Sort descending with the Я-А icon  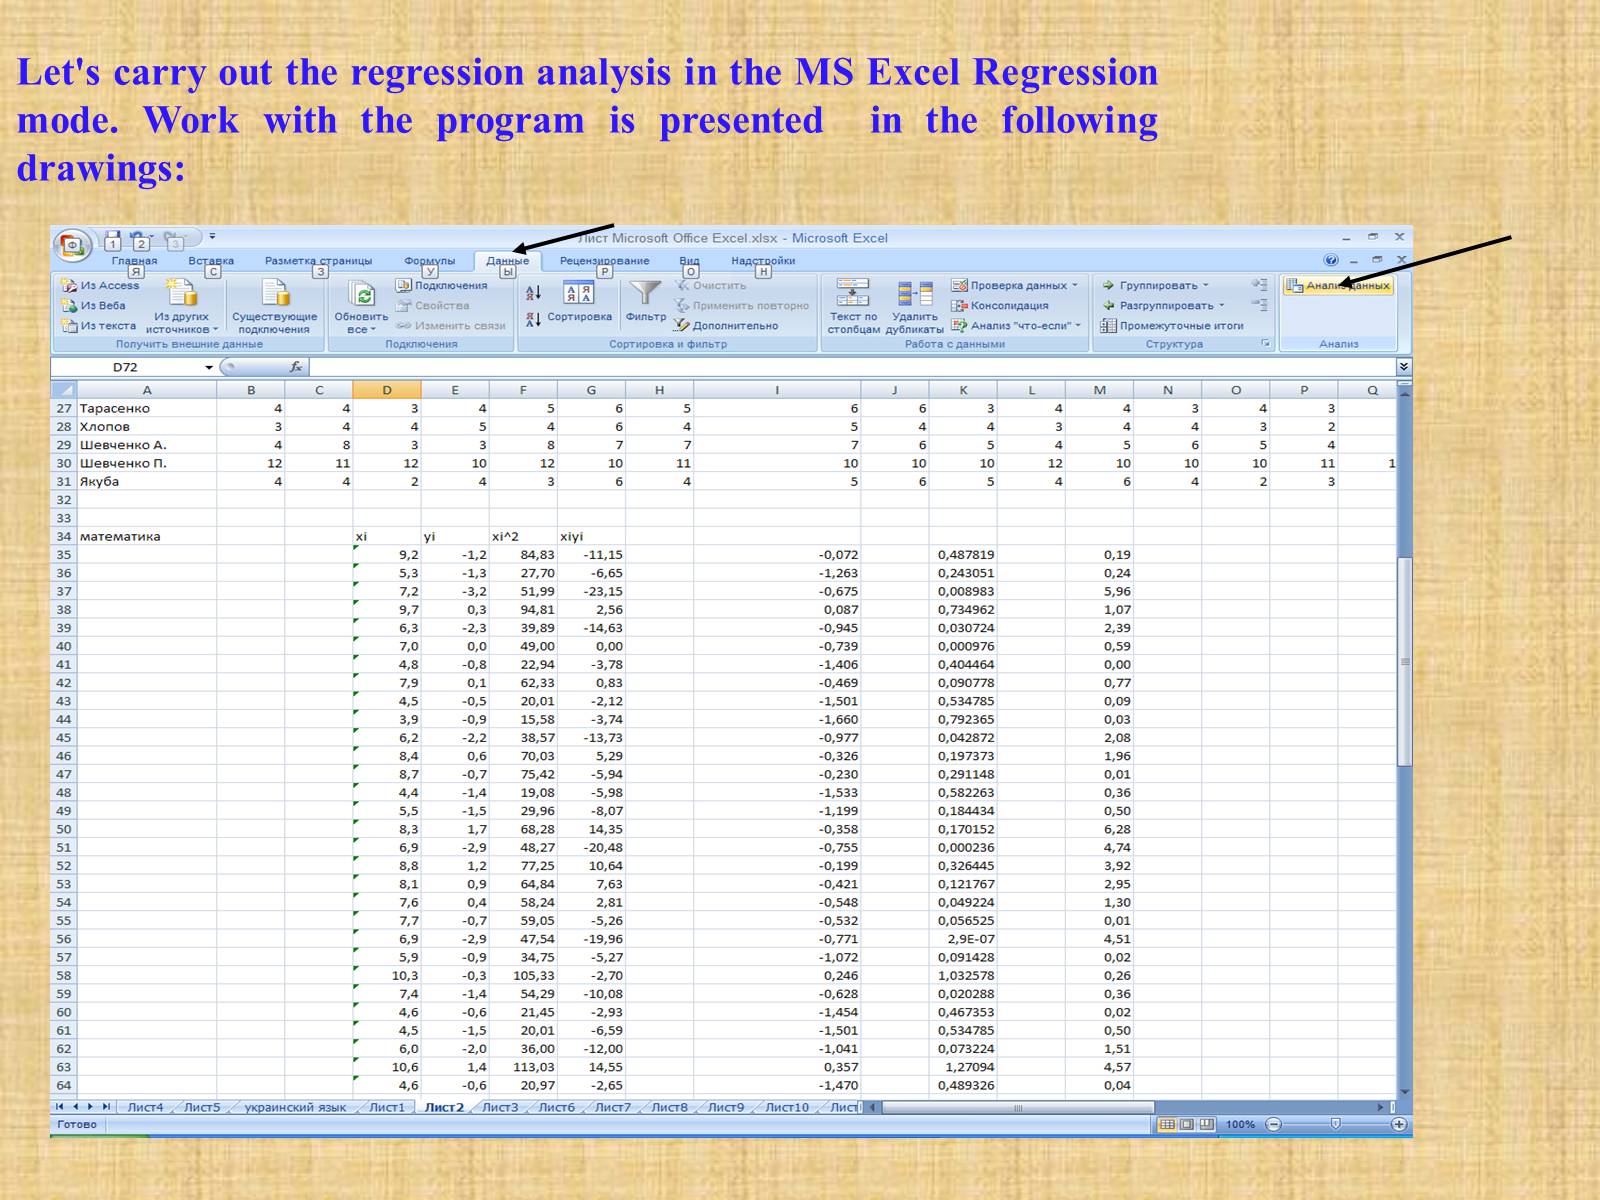(x=533, y=318)
